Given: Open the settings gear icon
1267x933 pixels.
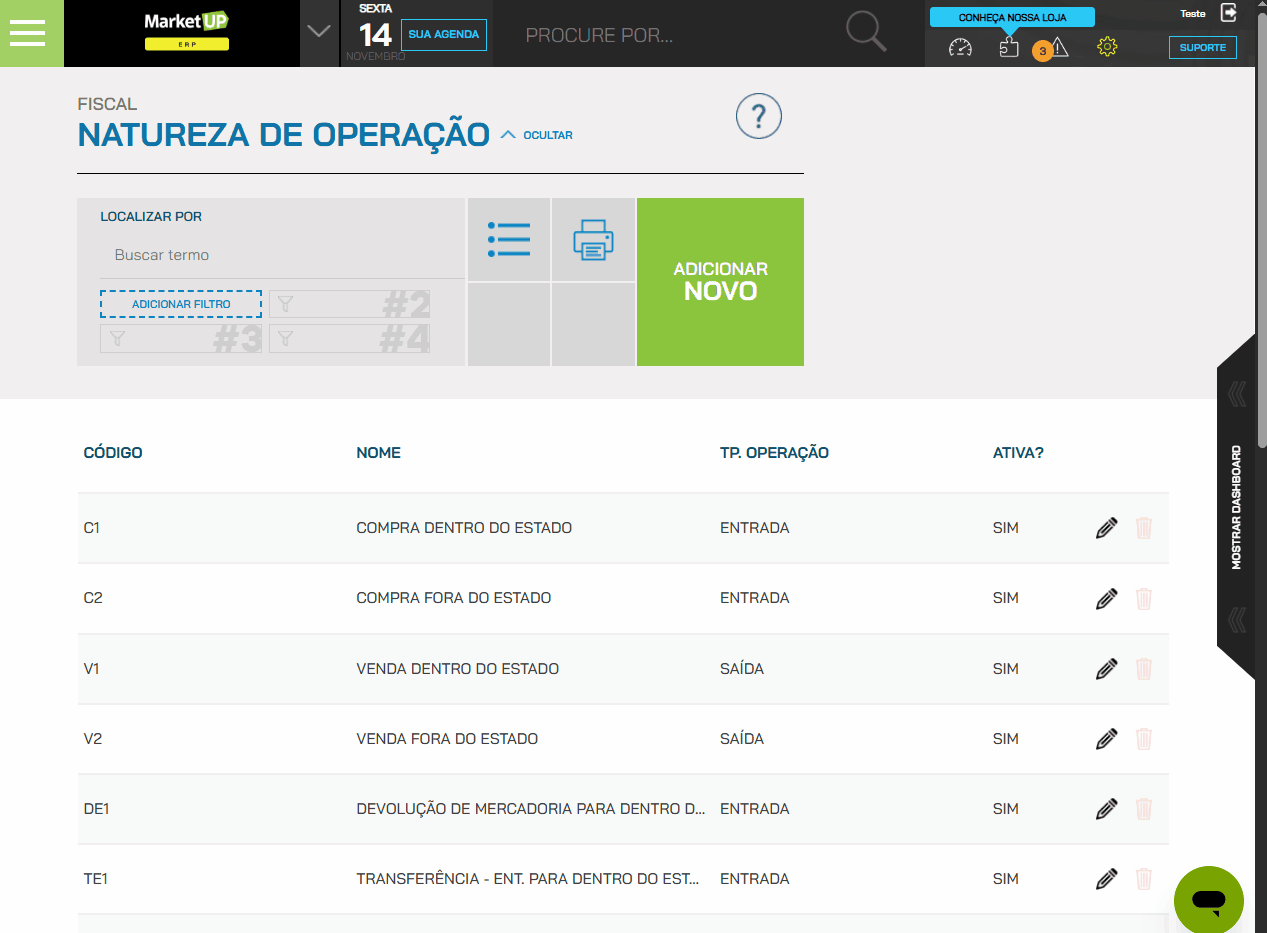Looking at the screenshot, I should 1107,47.
